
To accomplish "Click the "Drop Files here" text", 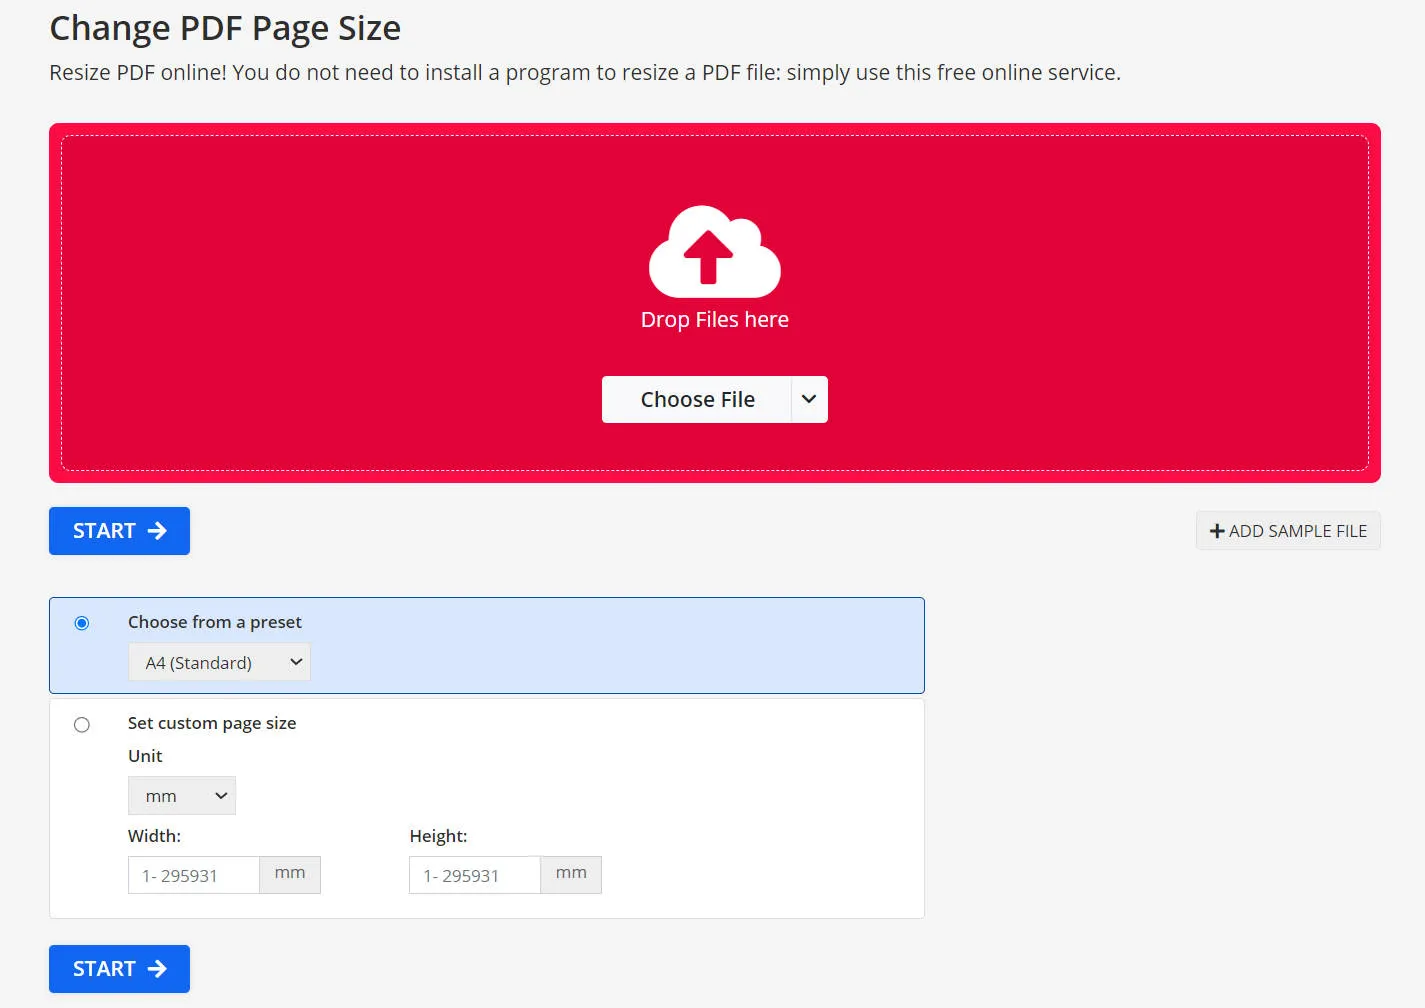I will coord(713,319).
